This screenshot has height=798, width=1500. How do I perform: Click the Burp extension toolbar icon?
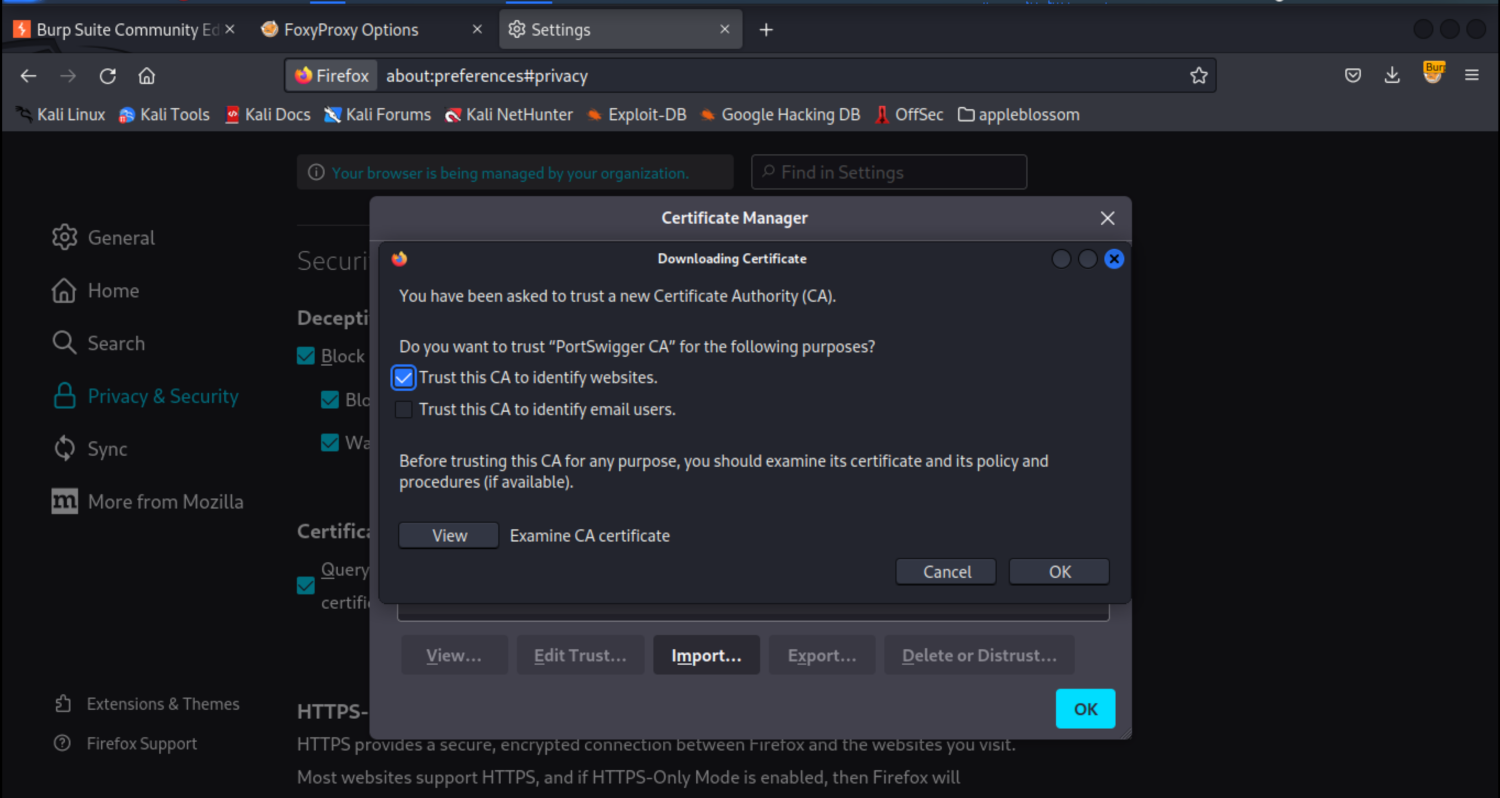coord(1434,72)
